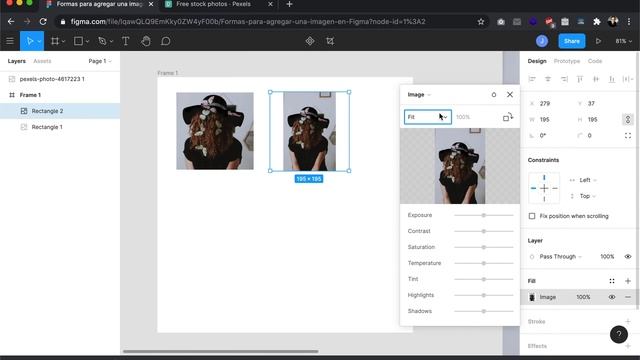Select the Rectangle shape tool
640x360 pixels.
(x=78, y=41)
